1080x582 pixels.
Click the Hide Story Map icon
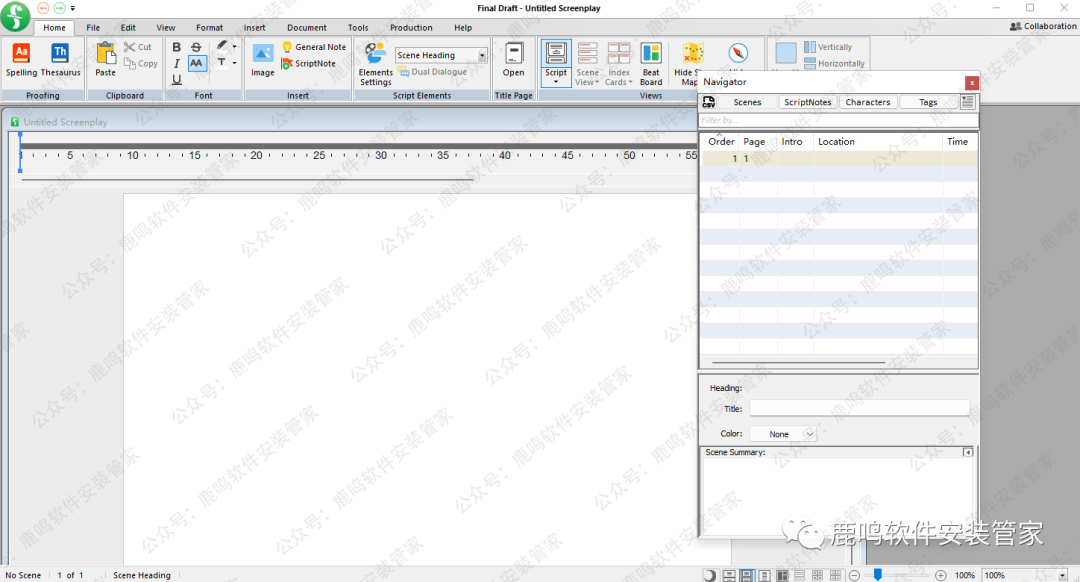click(692, 54)
